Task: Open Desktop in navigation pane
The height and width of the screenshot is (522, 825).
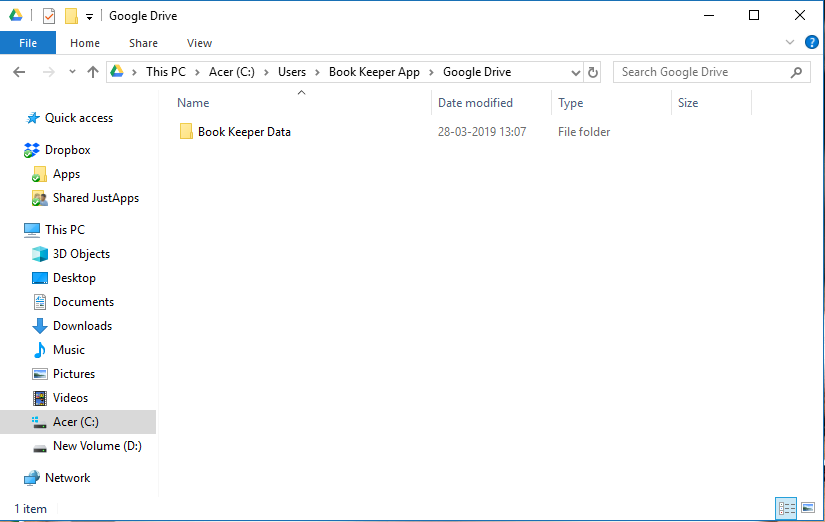Action: (74, 278)
